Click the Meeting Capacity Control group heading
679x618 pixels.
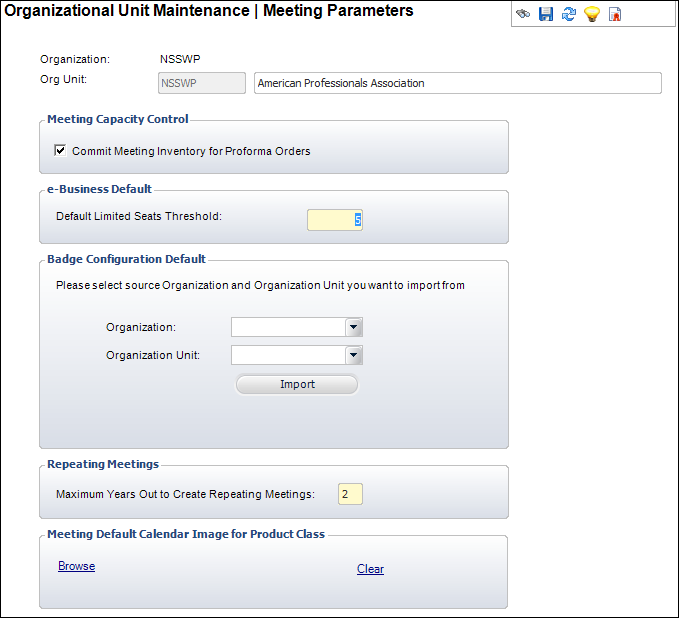[x=118, y=119]
